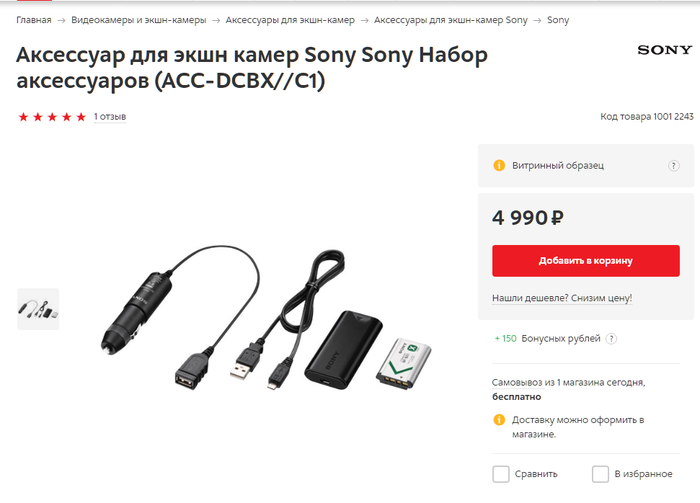
Task: Open help icon beside Бонусных рублей
Action: [x=611, y=339]
